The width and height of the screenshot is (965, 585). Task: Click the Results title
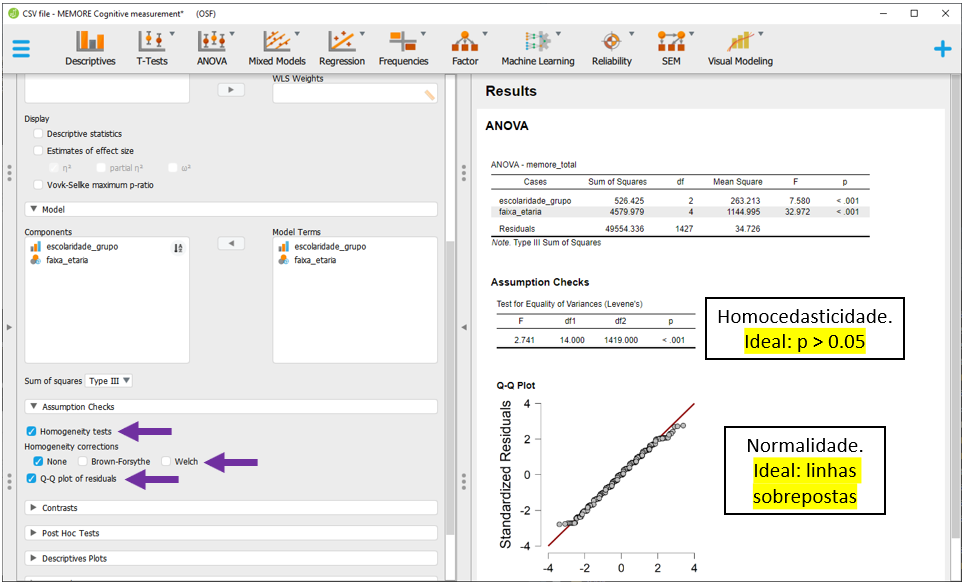coord(511,91)
